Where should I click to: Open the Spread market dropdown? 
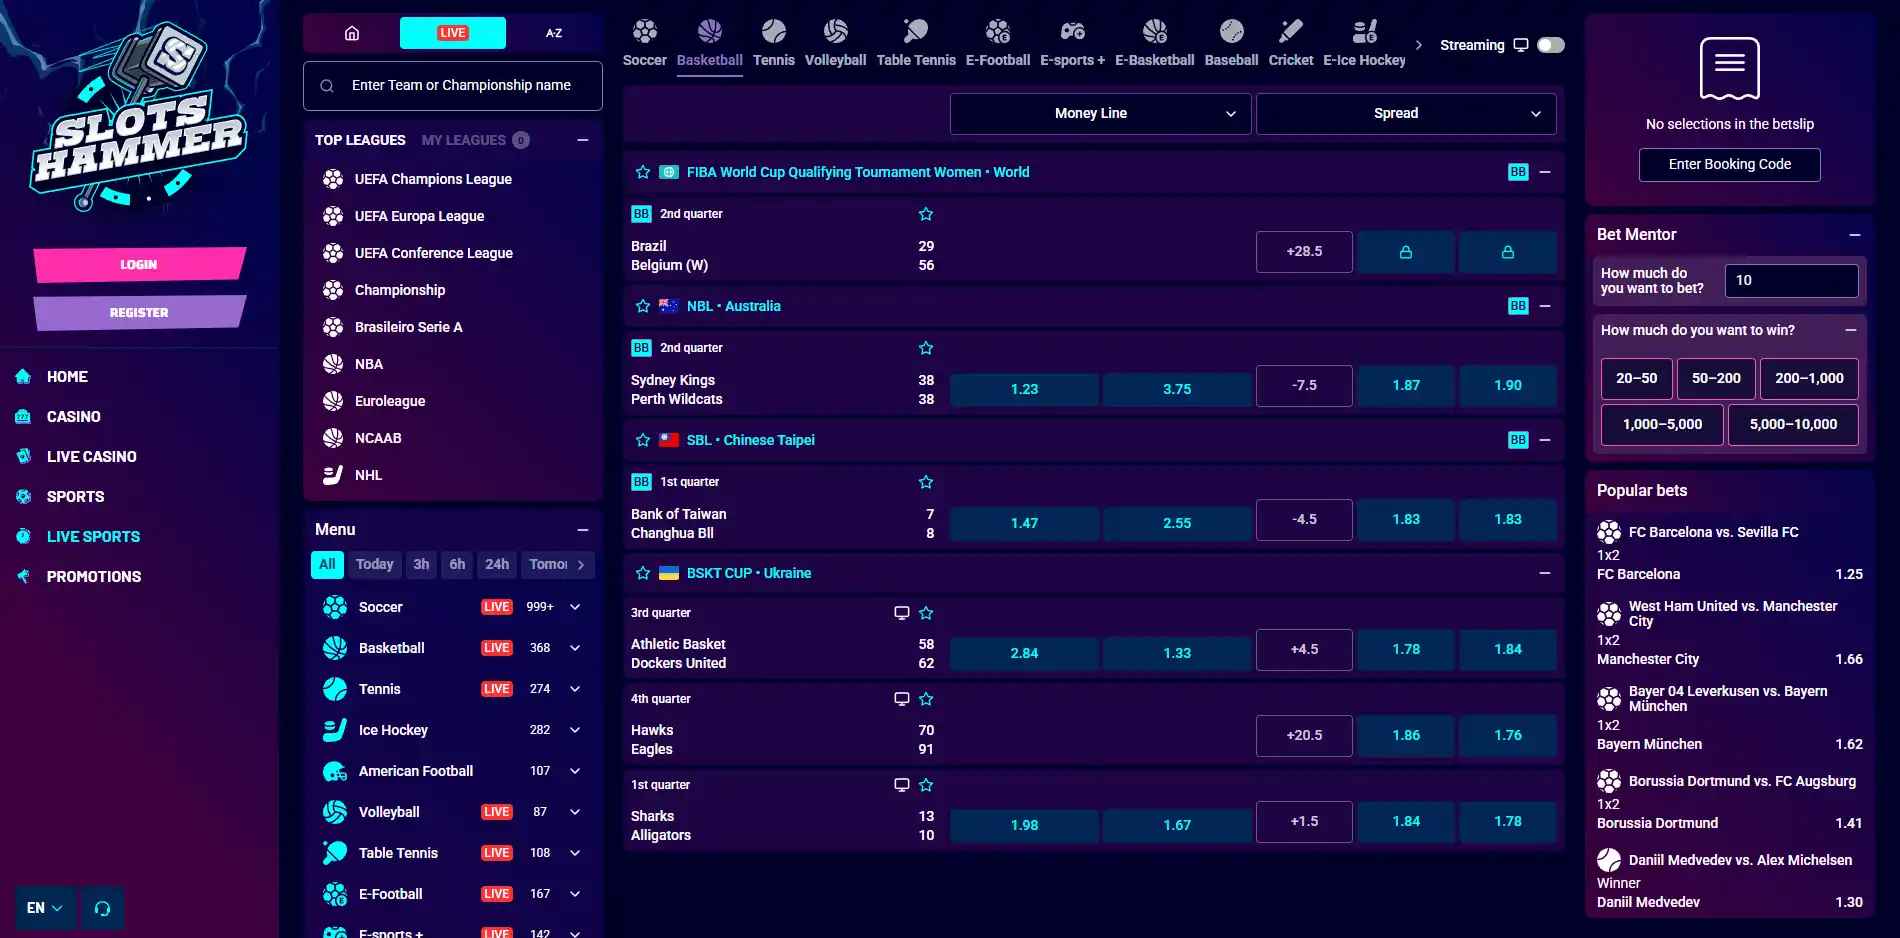point(1406,114)
